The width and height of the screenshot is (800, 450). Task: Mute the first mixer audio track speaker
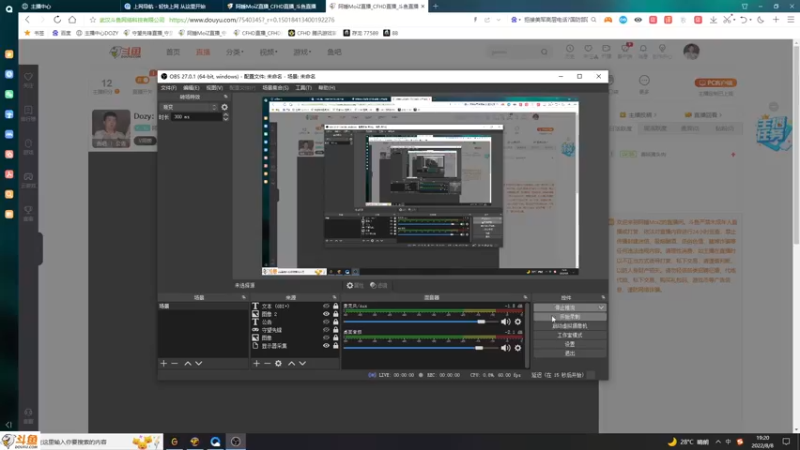(x=505, y=321)
